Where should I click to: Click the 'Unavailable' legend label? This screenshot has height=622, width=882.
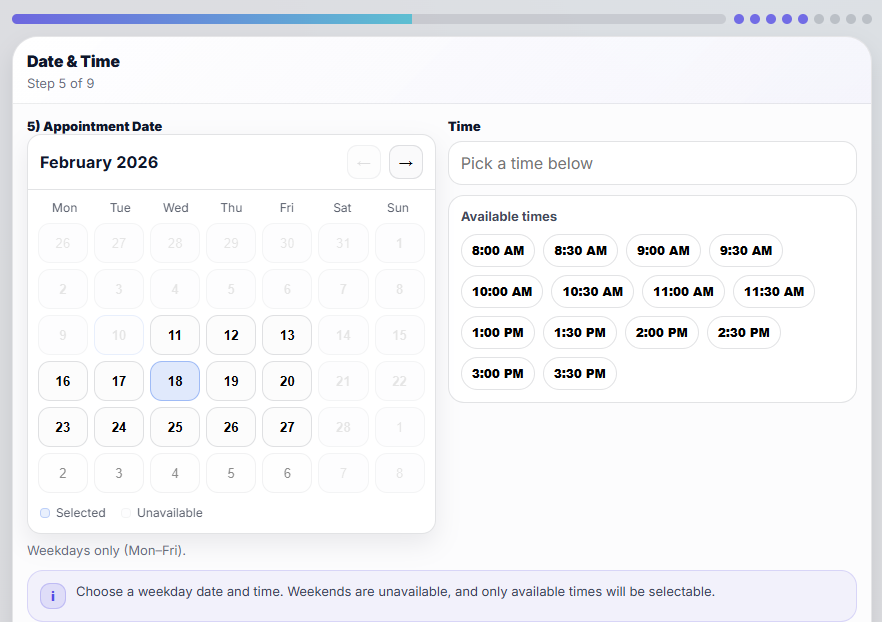169,513
